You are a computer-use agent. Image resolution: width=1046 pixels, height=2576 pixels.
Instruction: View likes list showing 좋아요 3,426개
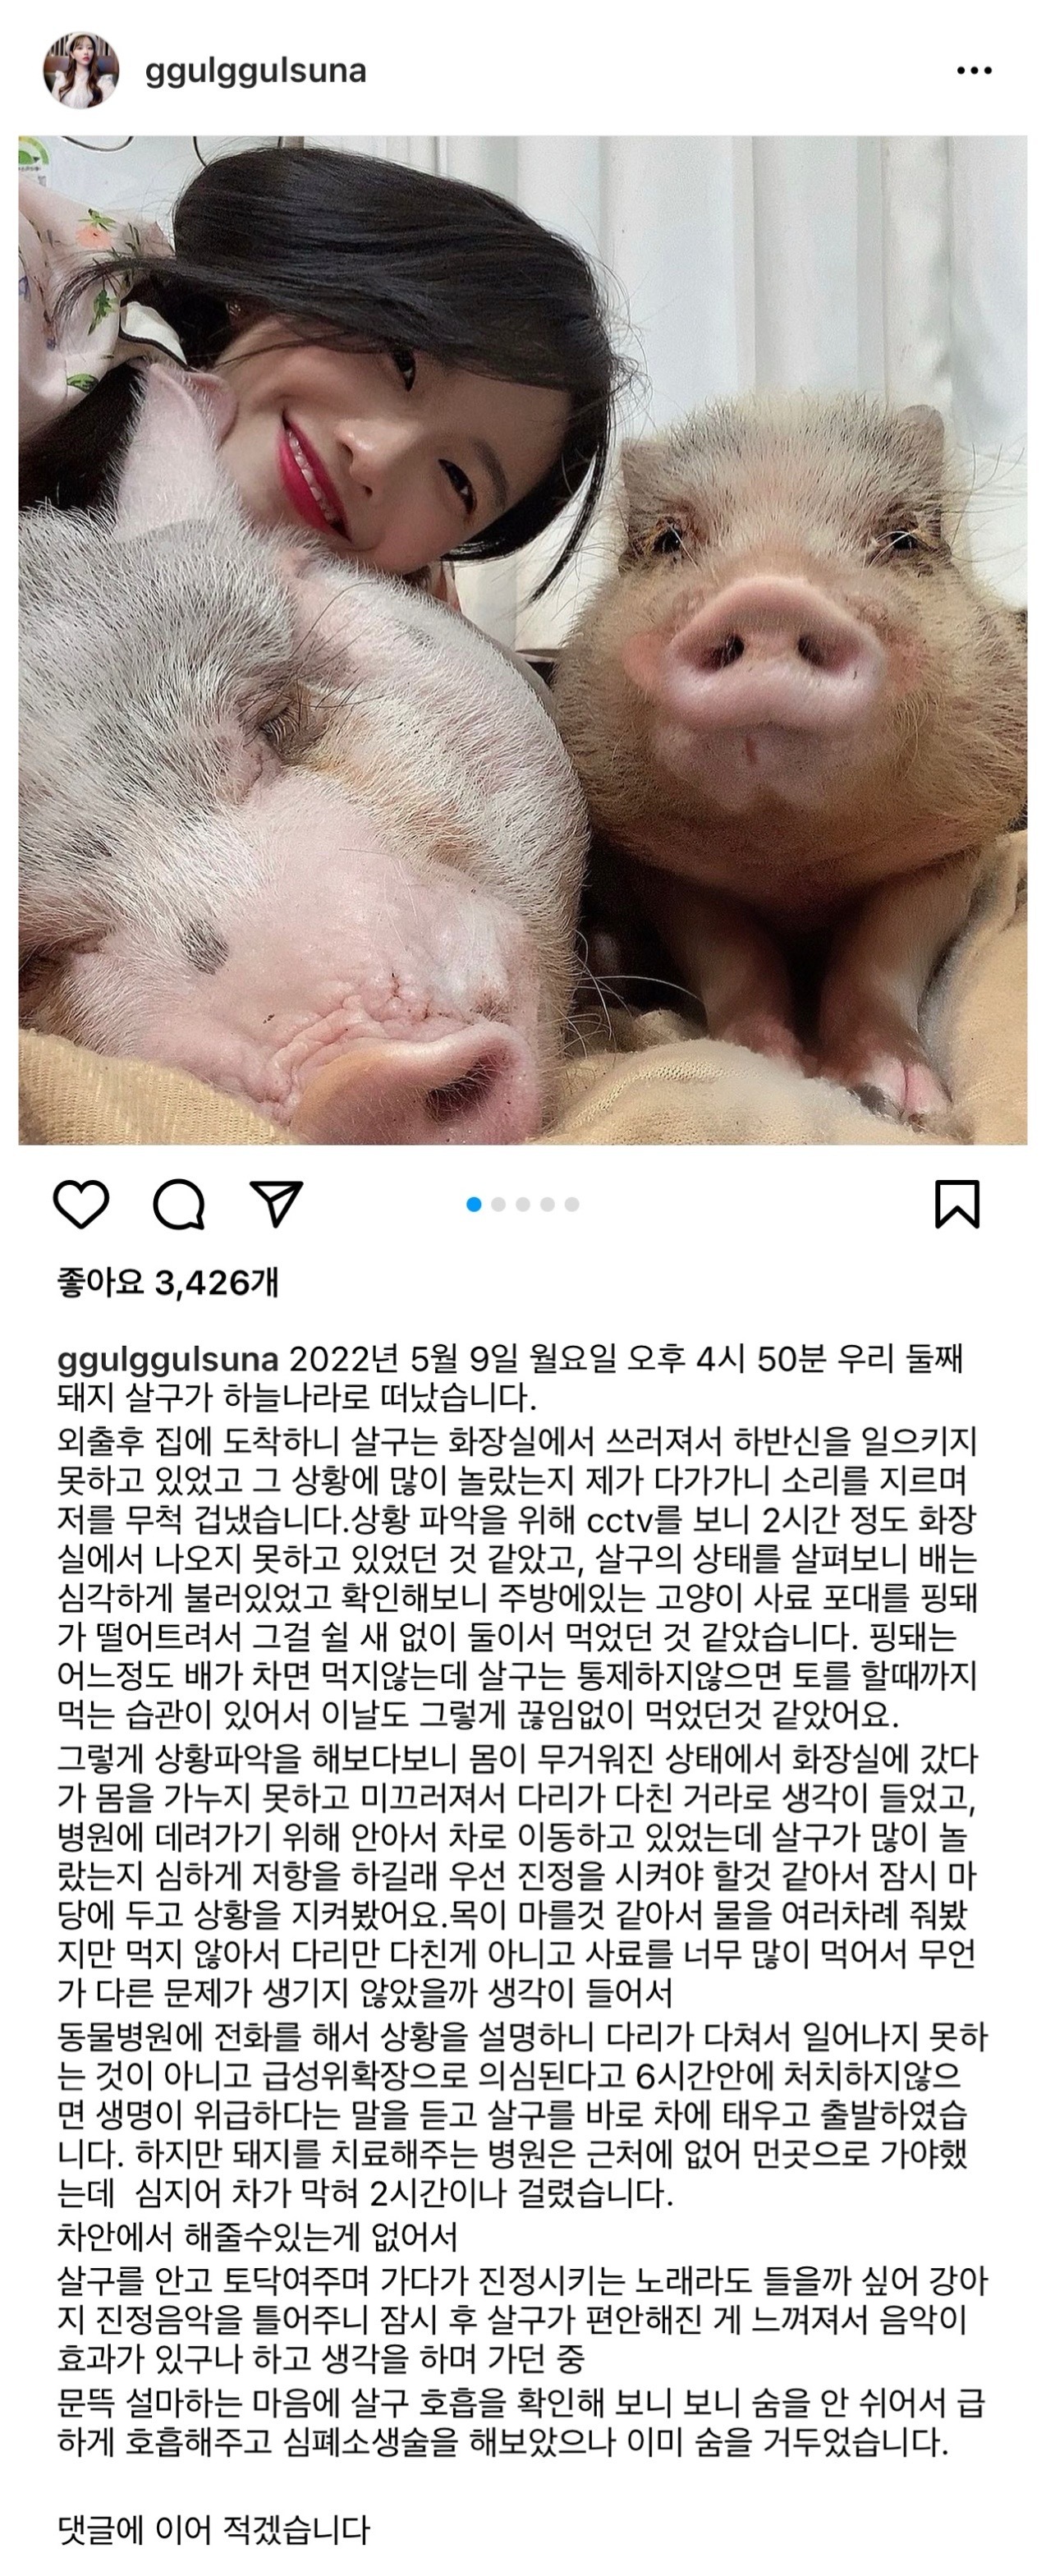(x=168, y=1282)
